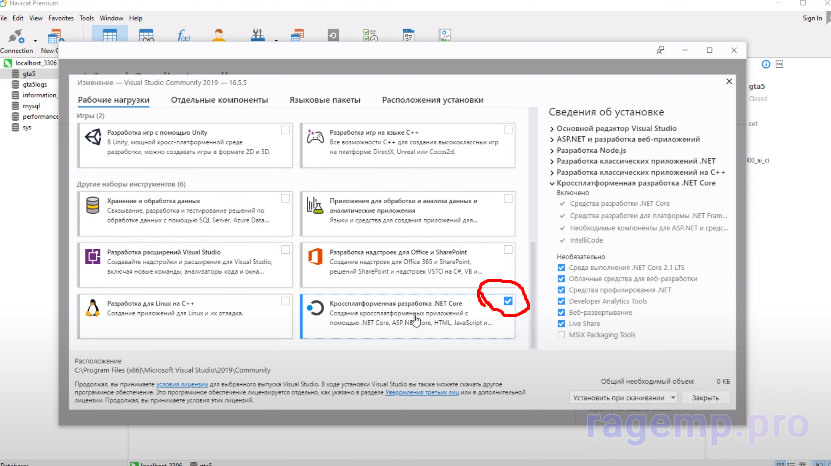Viewport: 831px width, 466px height.
Task: Enable MSIX Packaging Tools option
Action: pyautogui.click(x=561, y=335)
